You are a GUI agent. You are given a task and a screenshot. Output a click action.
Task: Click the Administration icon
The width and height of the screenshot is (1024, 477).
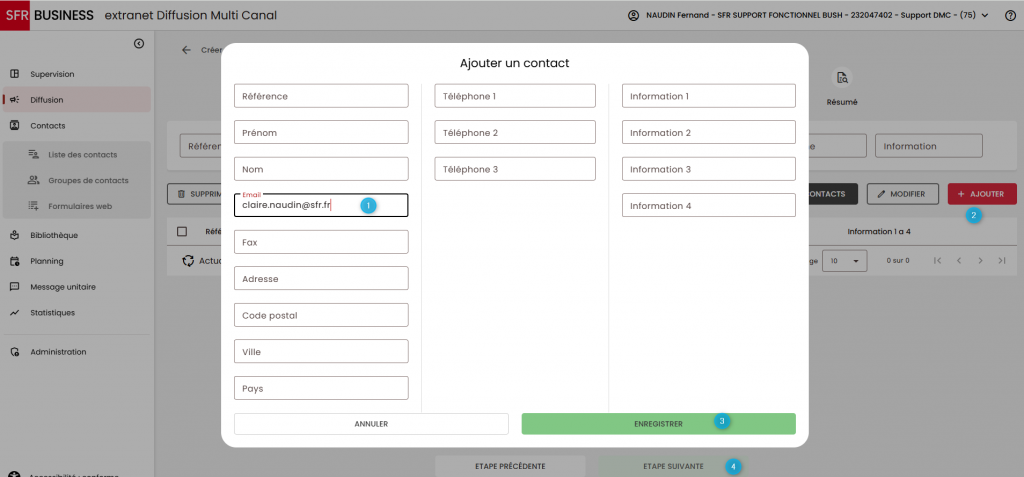pos(14,352)
